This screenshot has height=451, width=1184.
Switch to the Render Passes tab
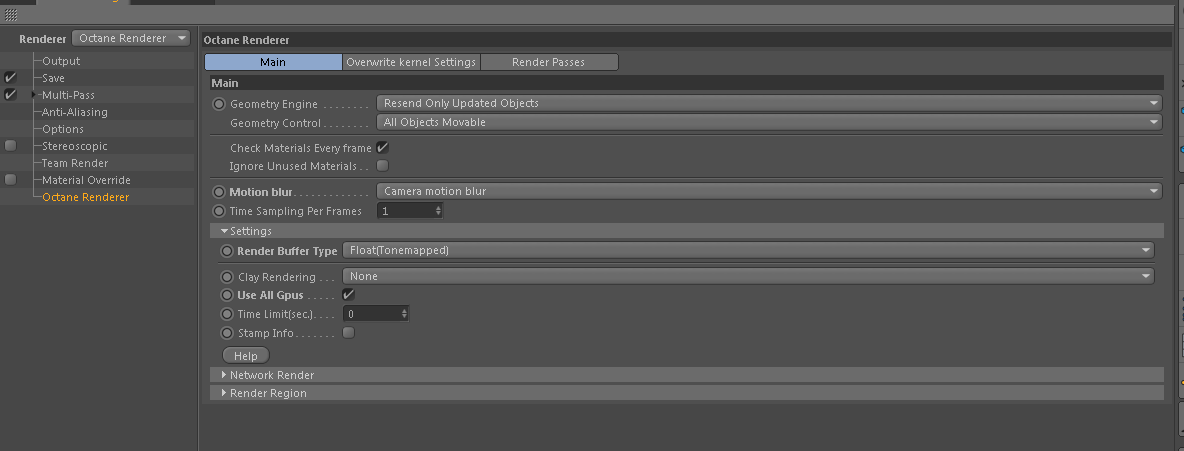click(x=548, y=62)
